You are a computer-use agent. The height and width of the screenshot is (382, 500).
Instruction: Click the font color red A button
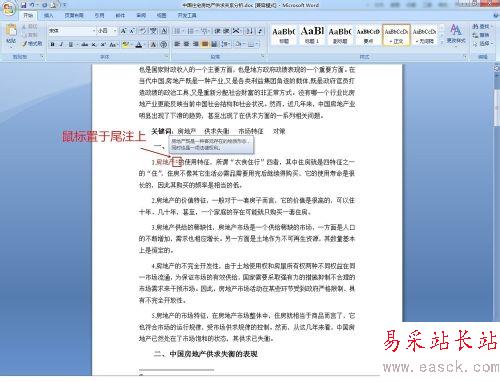coord(139,44)
